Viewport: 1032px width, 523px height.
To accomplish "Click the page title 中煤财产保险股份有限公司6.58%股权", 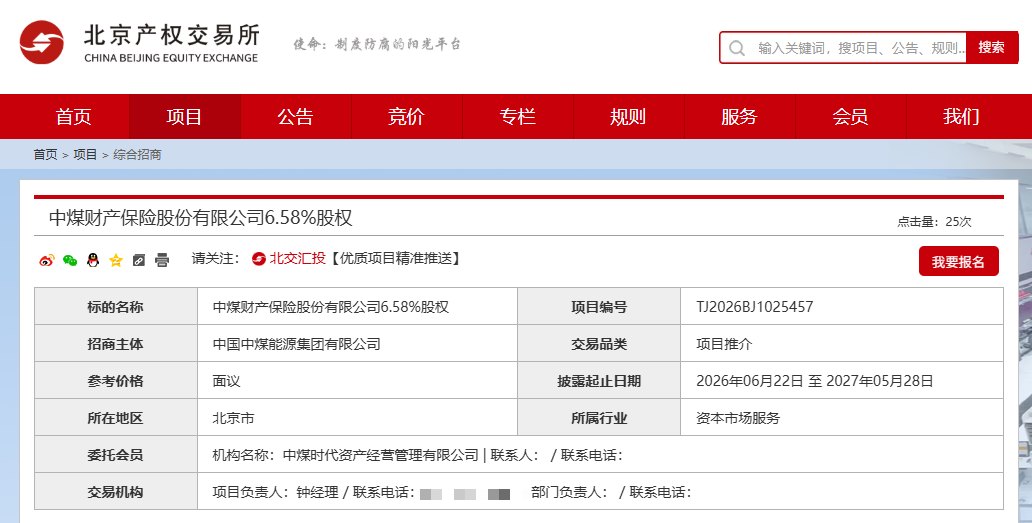I will tap(201, 218).
